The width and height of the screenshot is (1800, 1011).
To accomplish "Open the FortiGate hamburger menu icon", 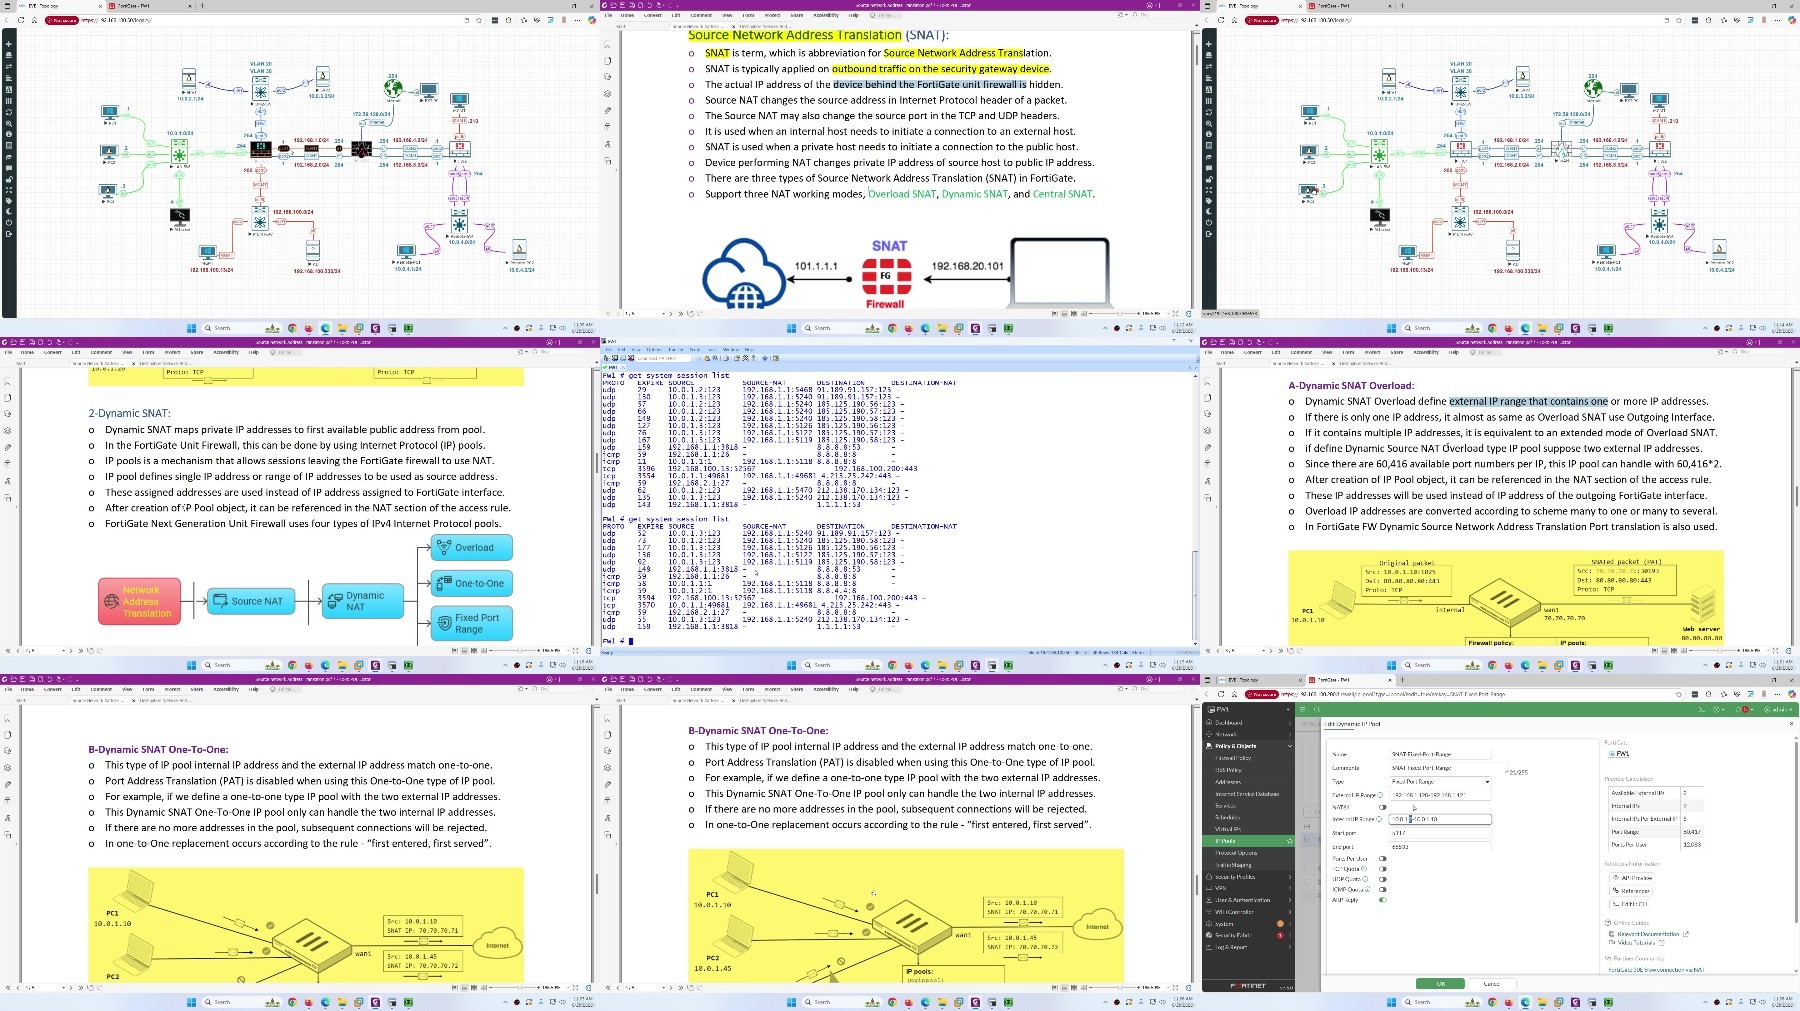I will 1302,709.
